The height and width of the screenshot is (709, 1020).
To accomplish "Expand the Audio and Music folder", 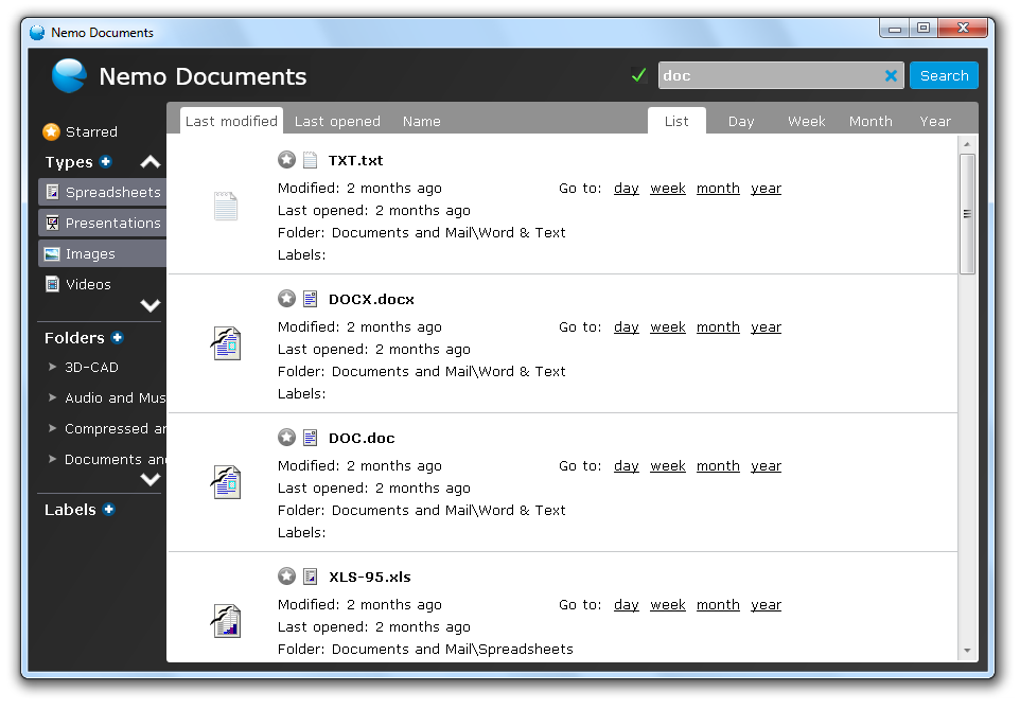I will [x=52, y=398].
